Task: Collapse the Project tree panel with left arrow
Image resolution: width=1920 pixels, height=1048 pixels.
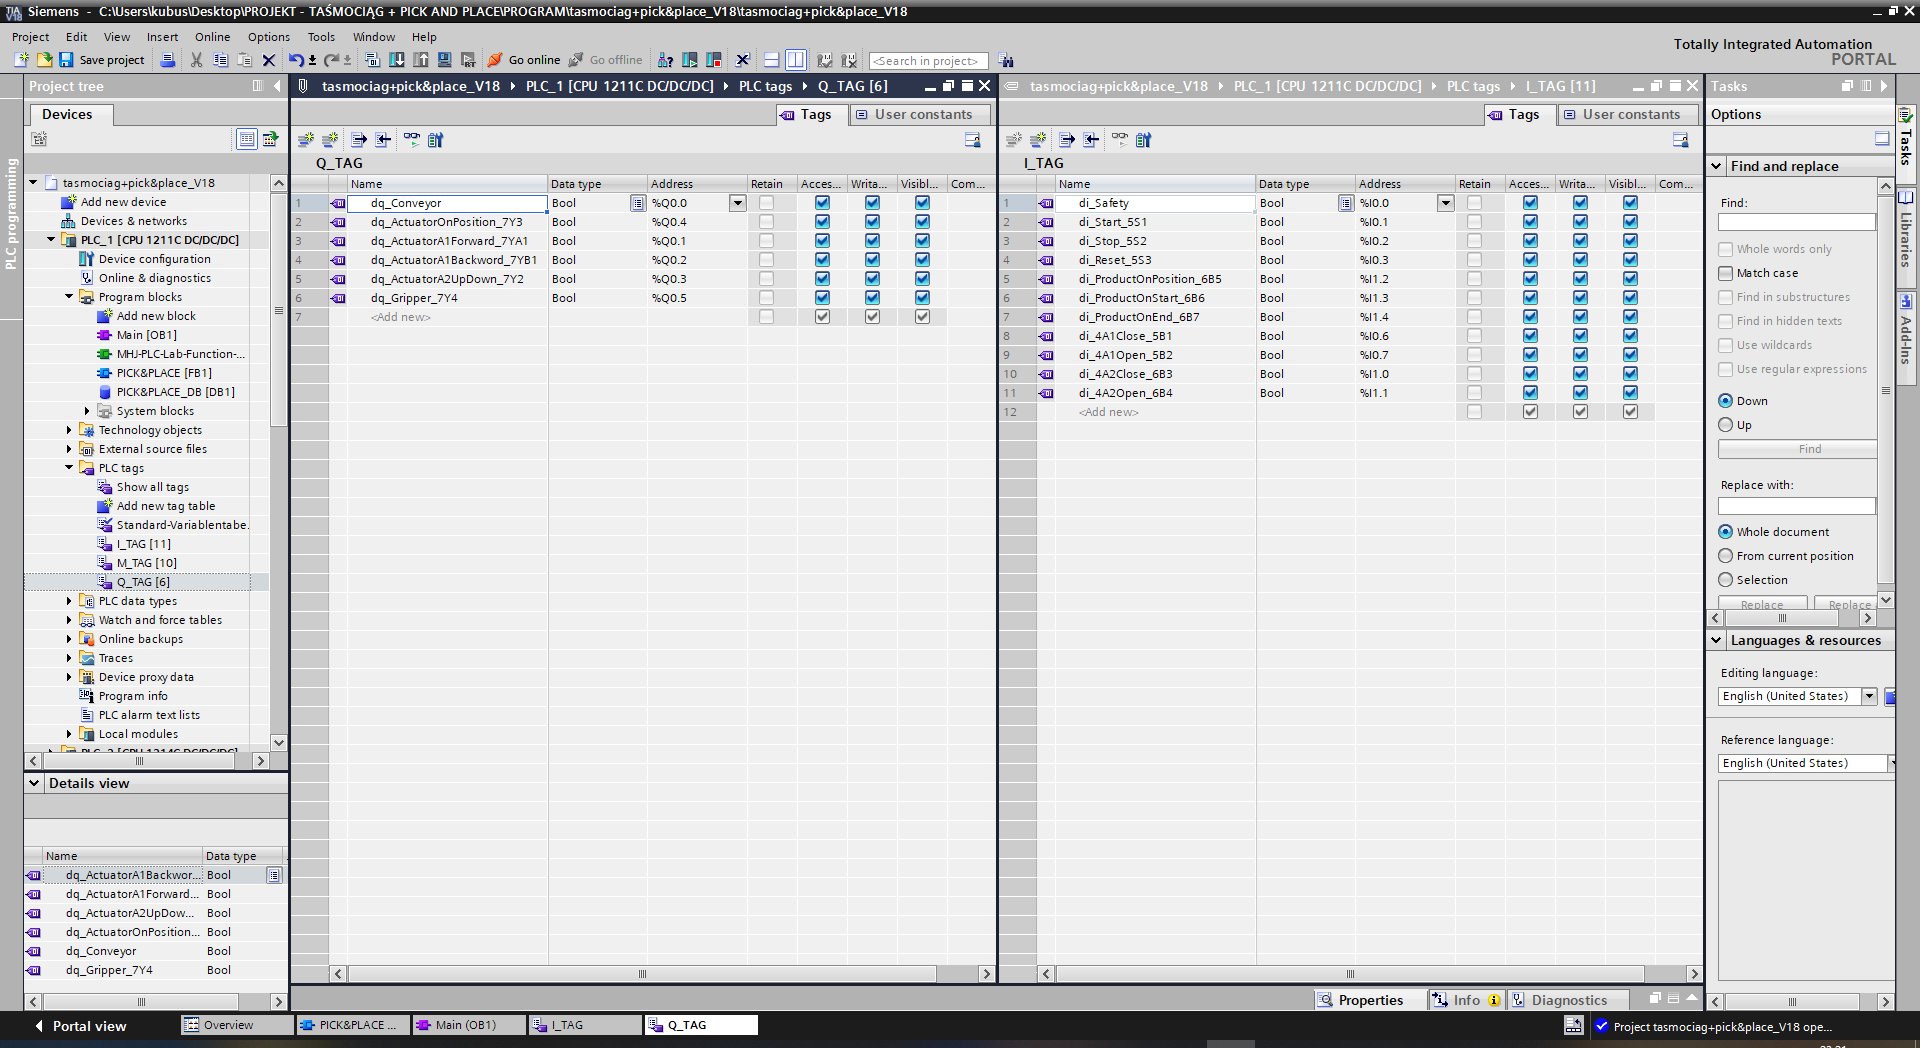Action: coord(278,86)
